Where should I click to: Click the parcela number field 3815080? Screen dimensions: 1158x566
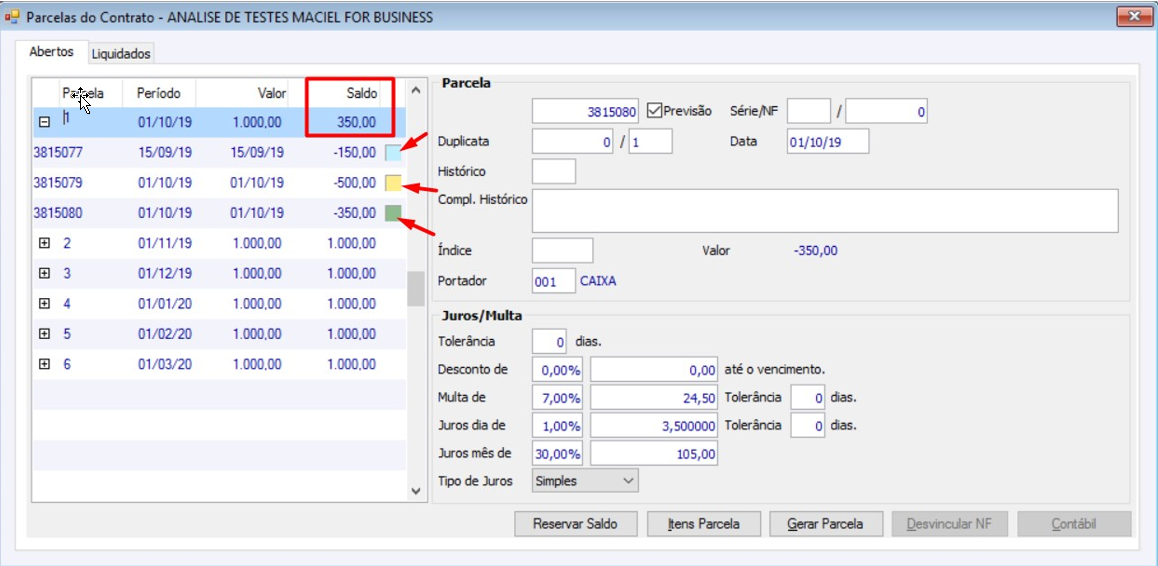pyautogui.click(x=586, y=112)
